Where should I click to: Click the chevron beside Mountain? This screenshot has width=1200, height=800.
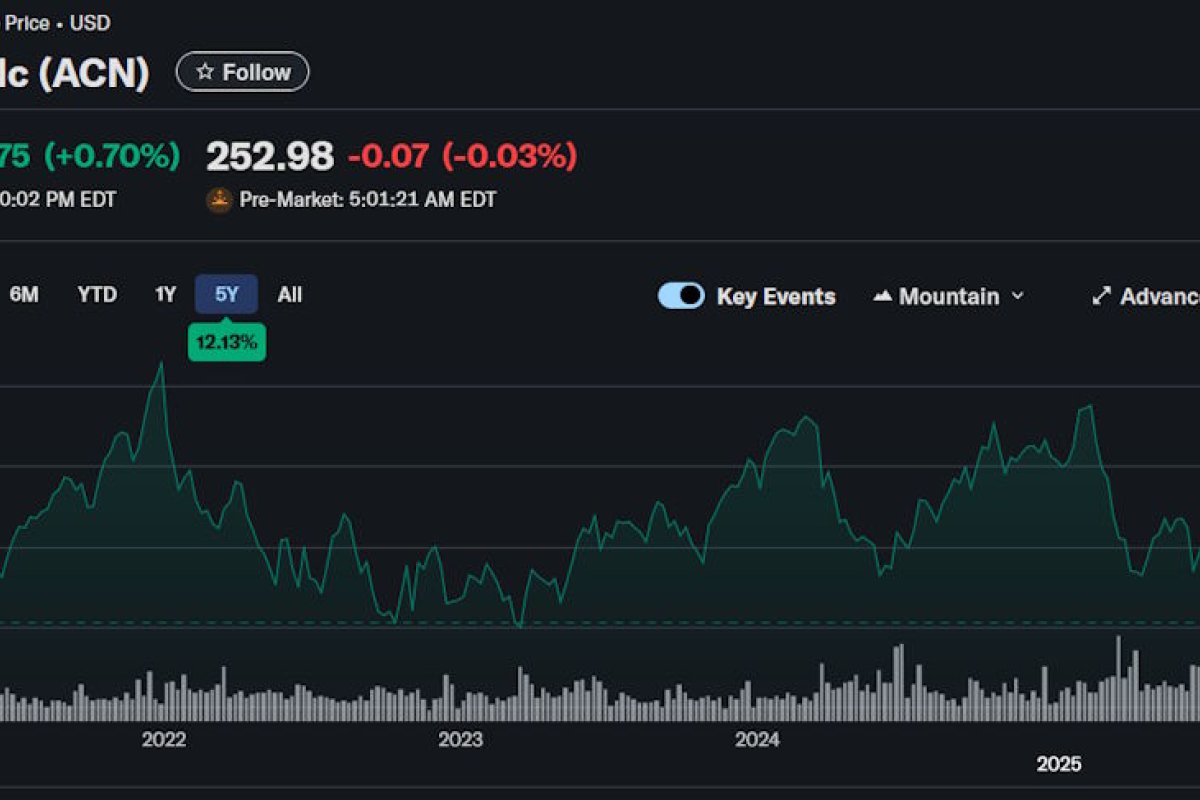tap(1017, 296)
